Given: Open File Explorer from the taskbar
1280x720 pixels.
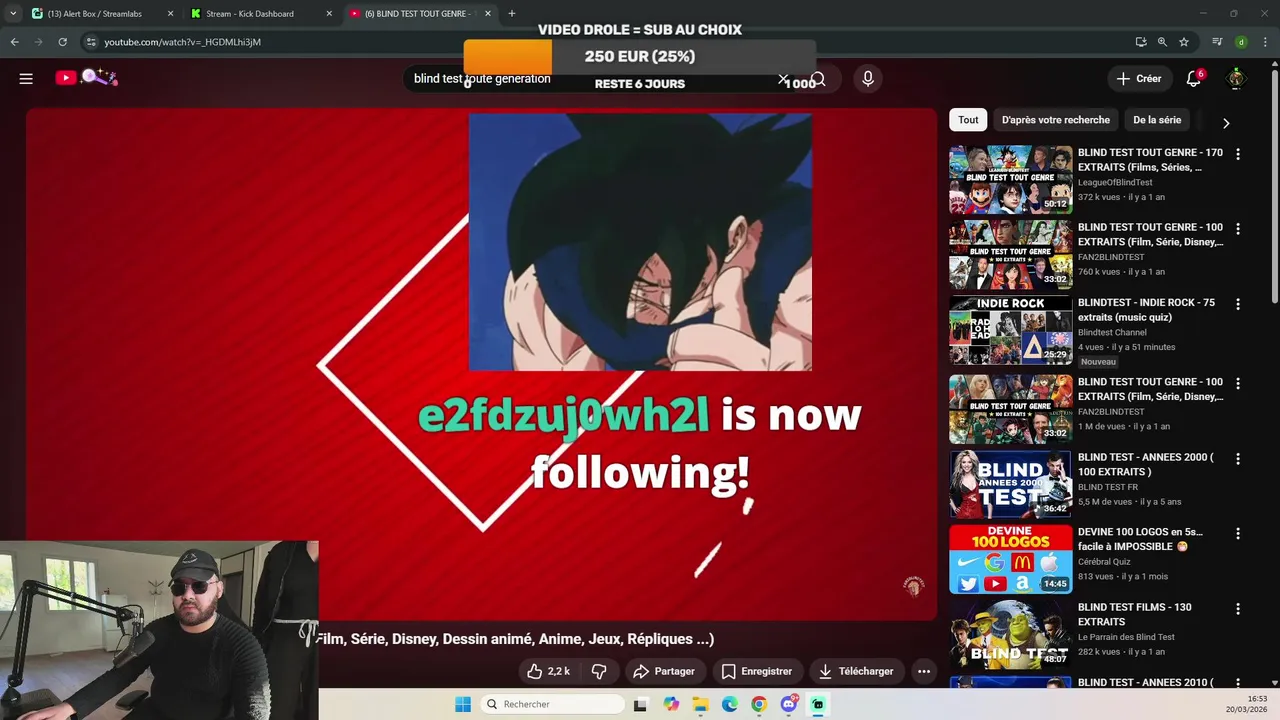Looking at the screenshot, I should coord(700,704).
